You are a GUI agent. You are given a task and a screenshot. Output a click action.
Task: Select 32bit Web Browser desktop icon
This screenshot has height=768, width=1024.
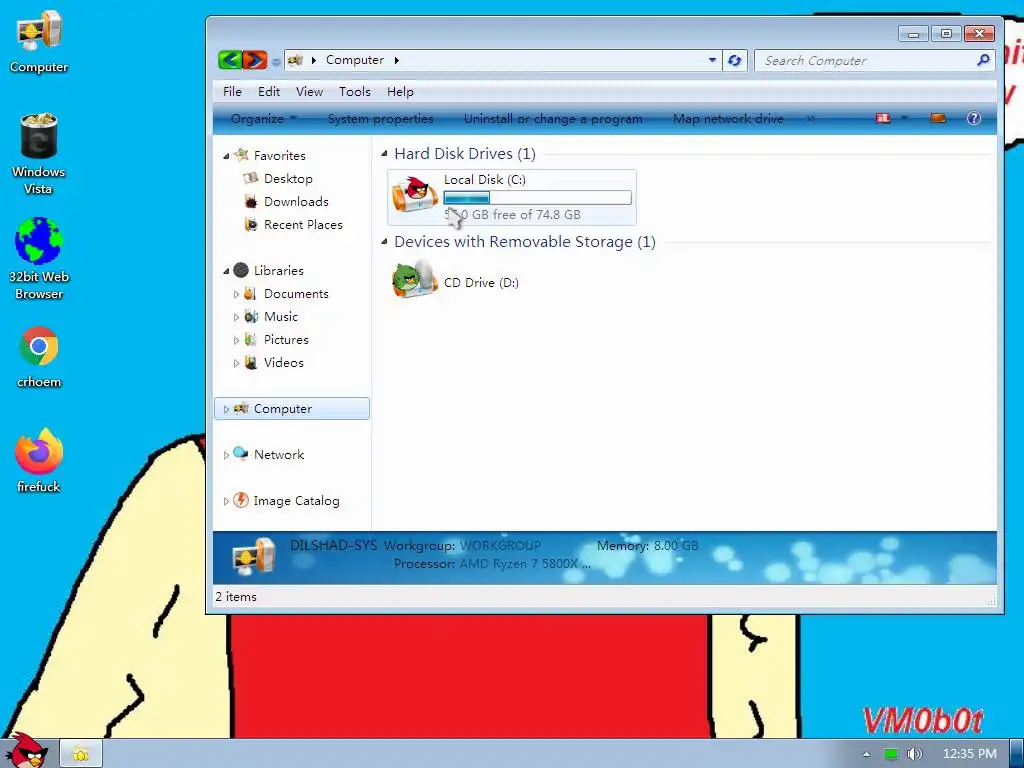(x=39, y=259)
